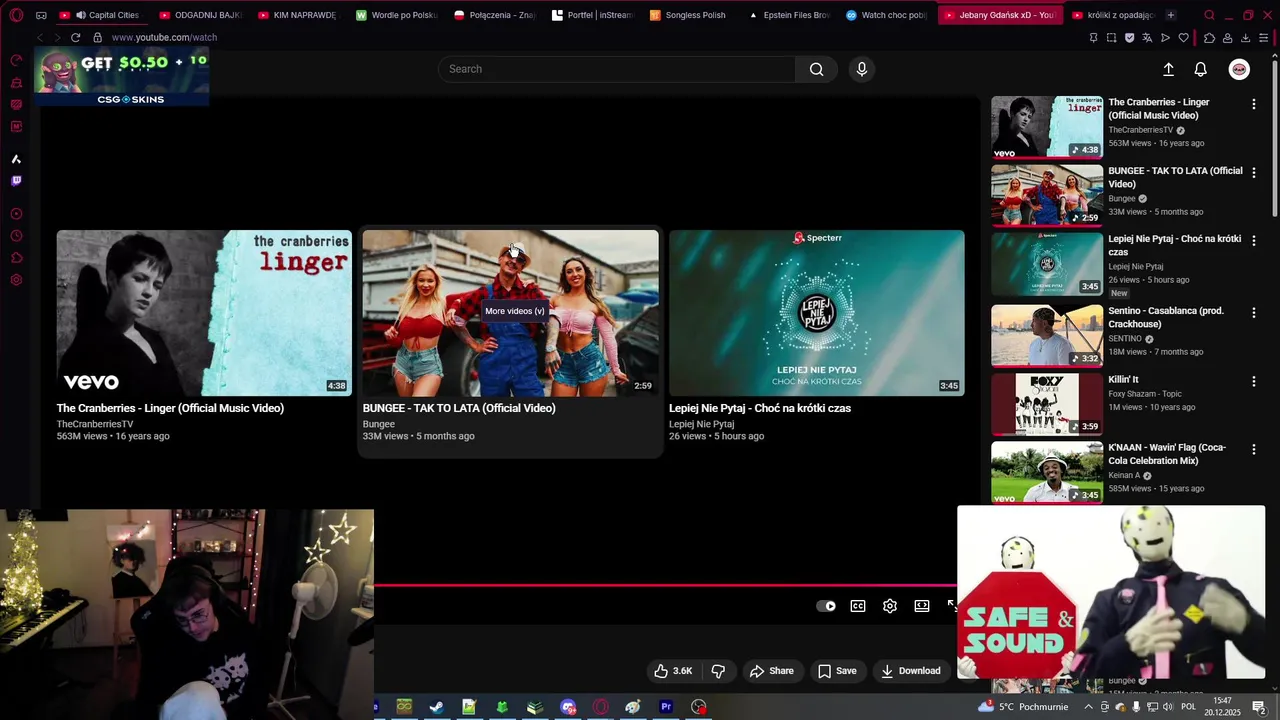Open the Opera GX main menu icon
This screenshot has width=1280, height=720.
click(x=16, y=15)
